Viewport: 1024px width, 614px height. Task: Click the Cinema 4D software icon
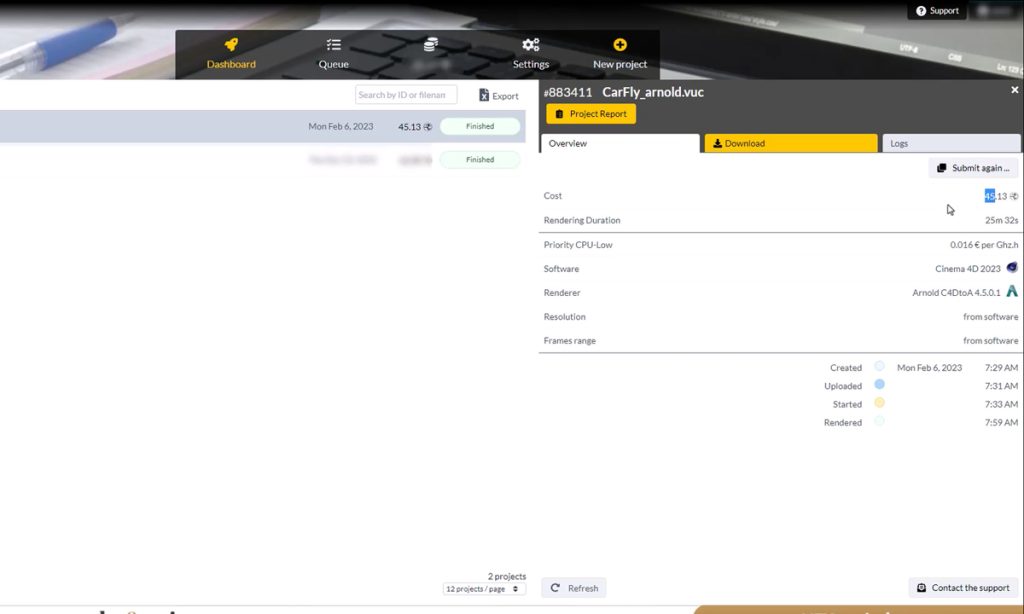point(1012,268)
